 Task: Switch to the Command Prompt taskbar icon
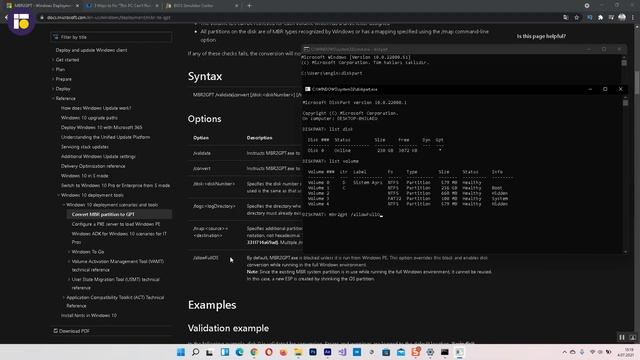click(x=445, y=352)
